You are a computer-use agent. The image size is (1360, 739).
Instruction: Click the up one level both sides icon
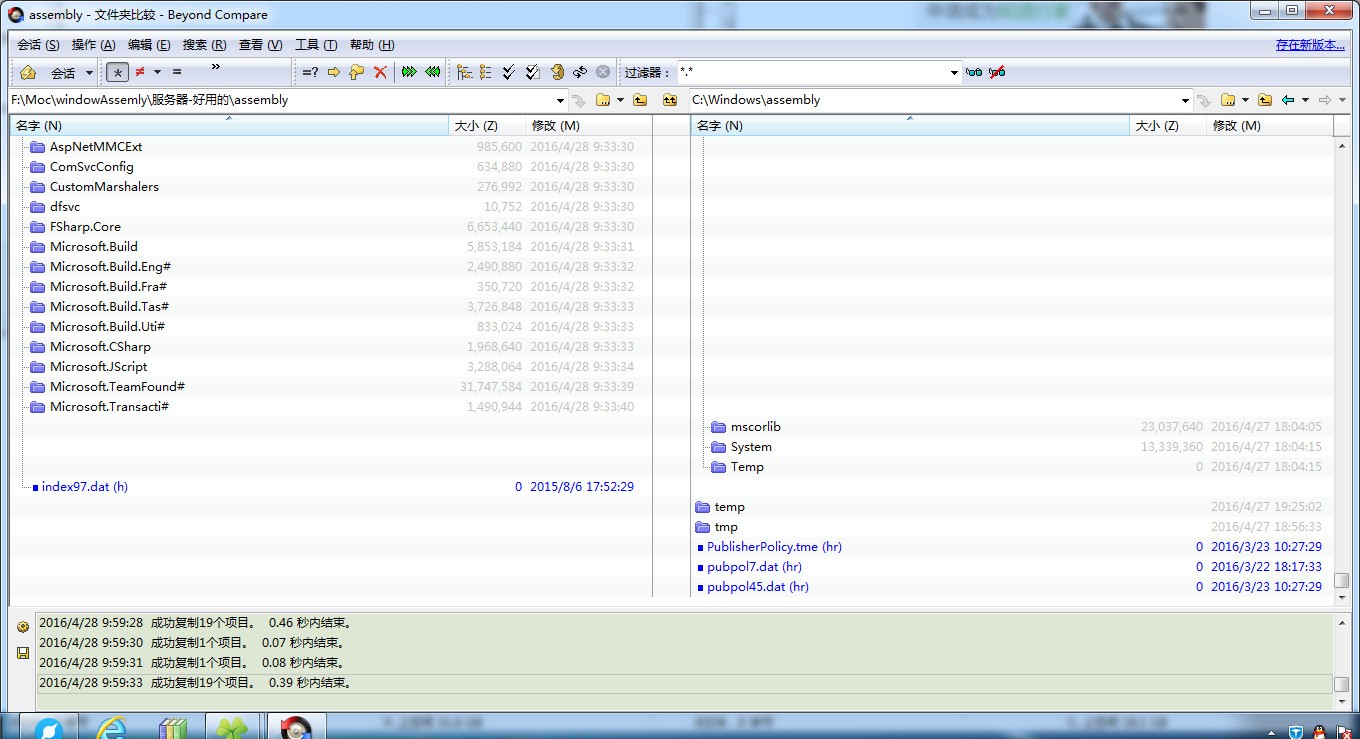pyautogui.click(x=670, y=100)
